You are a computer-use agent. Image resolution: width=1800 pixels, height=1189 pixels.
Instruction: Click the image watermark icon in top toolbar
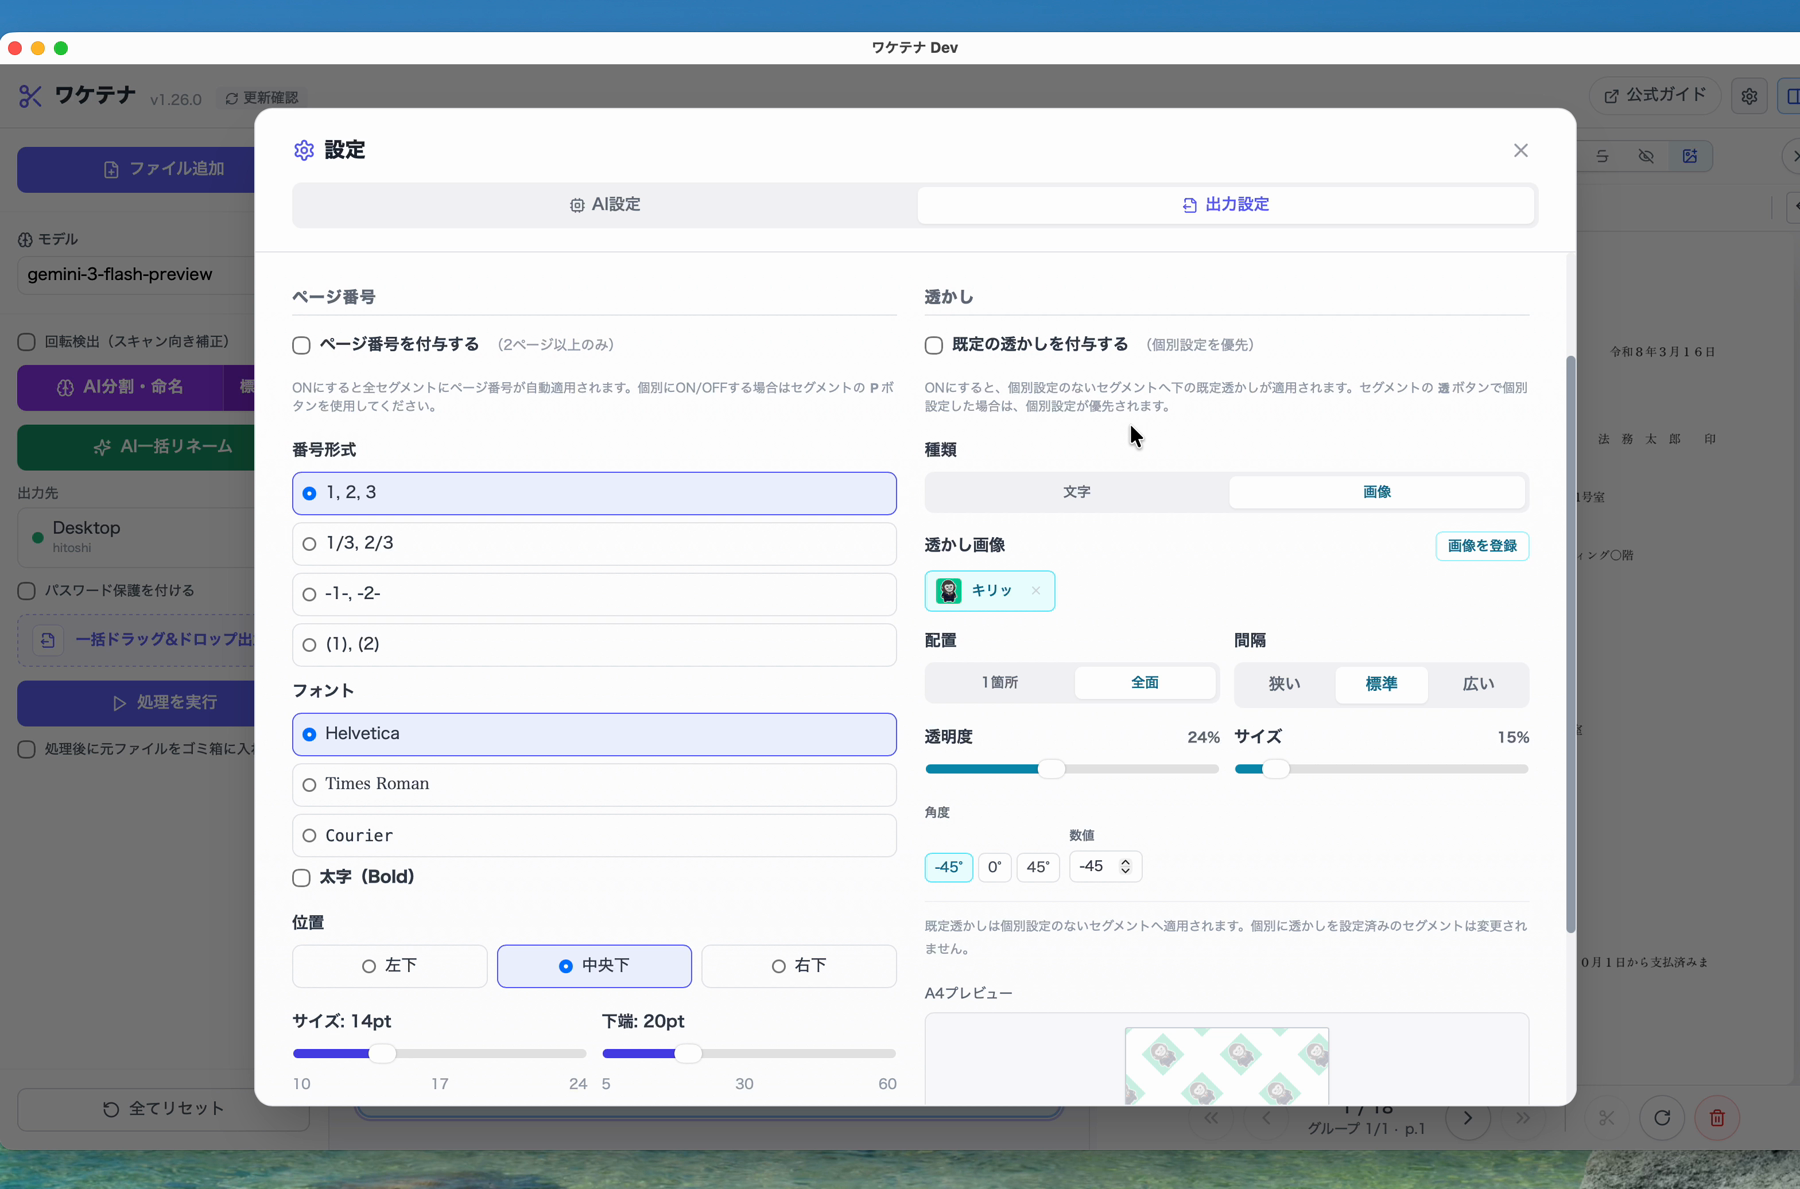(x=1690, y=156)
